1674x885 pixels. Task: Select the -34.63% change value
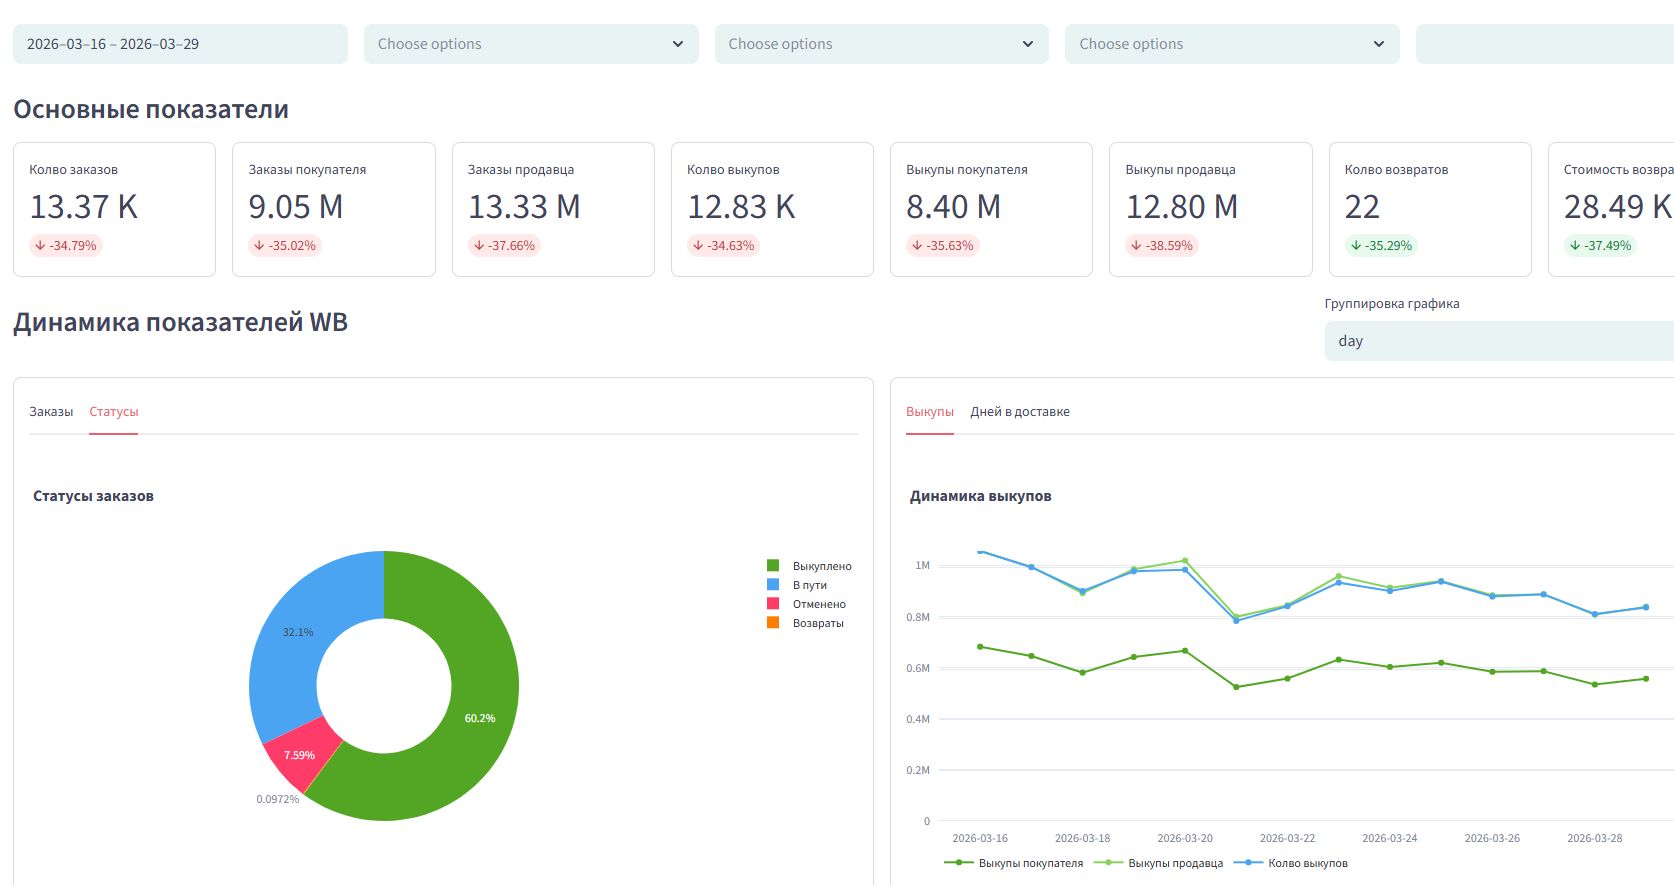(x=731, y=246)
